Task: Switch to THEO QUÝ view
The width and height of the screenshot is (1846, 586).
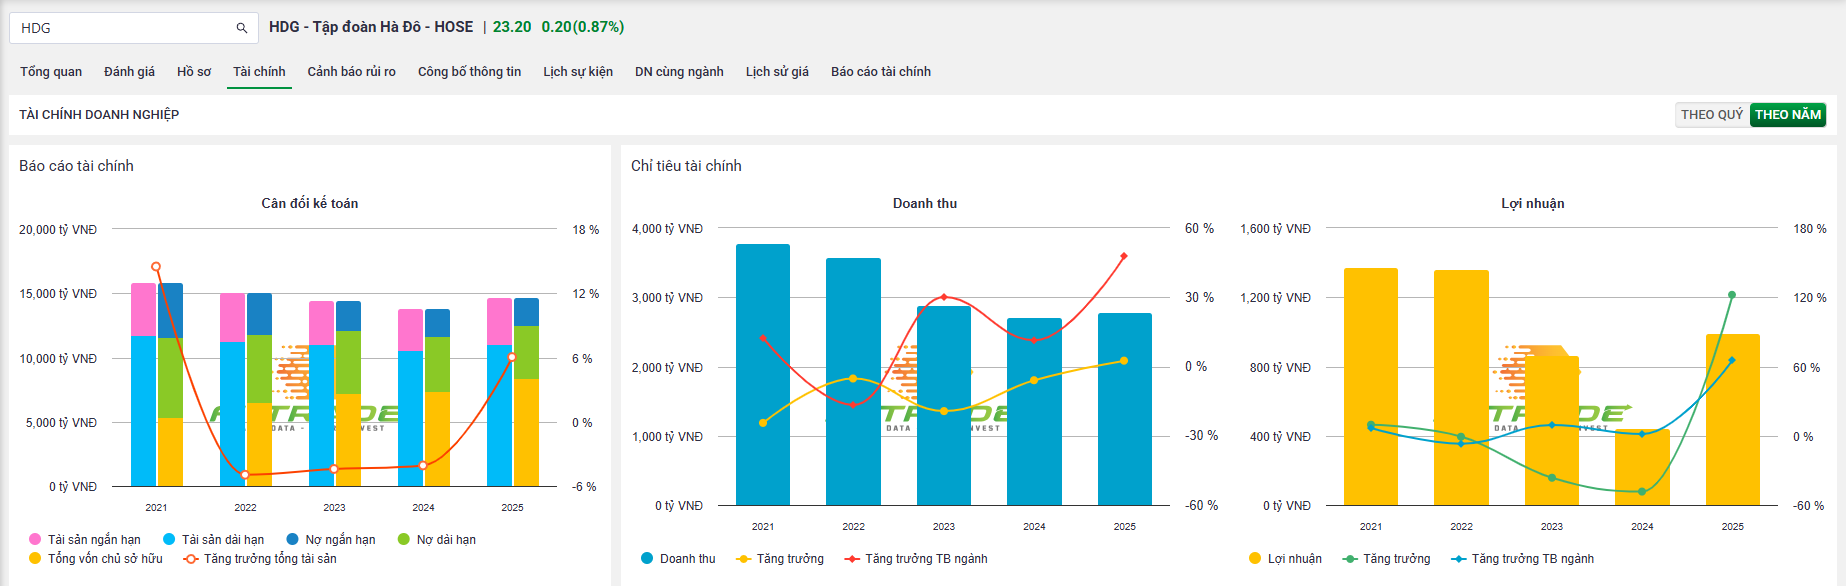Action: (x=1712, y=115)
